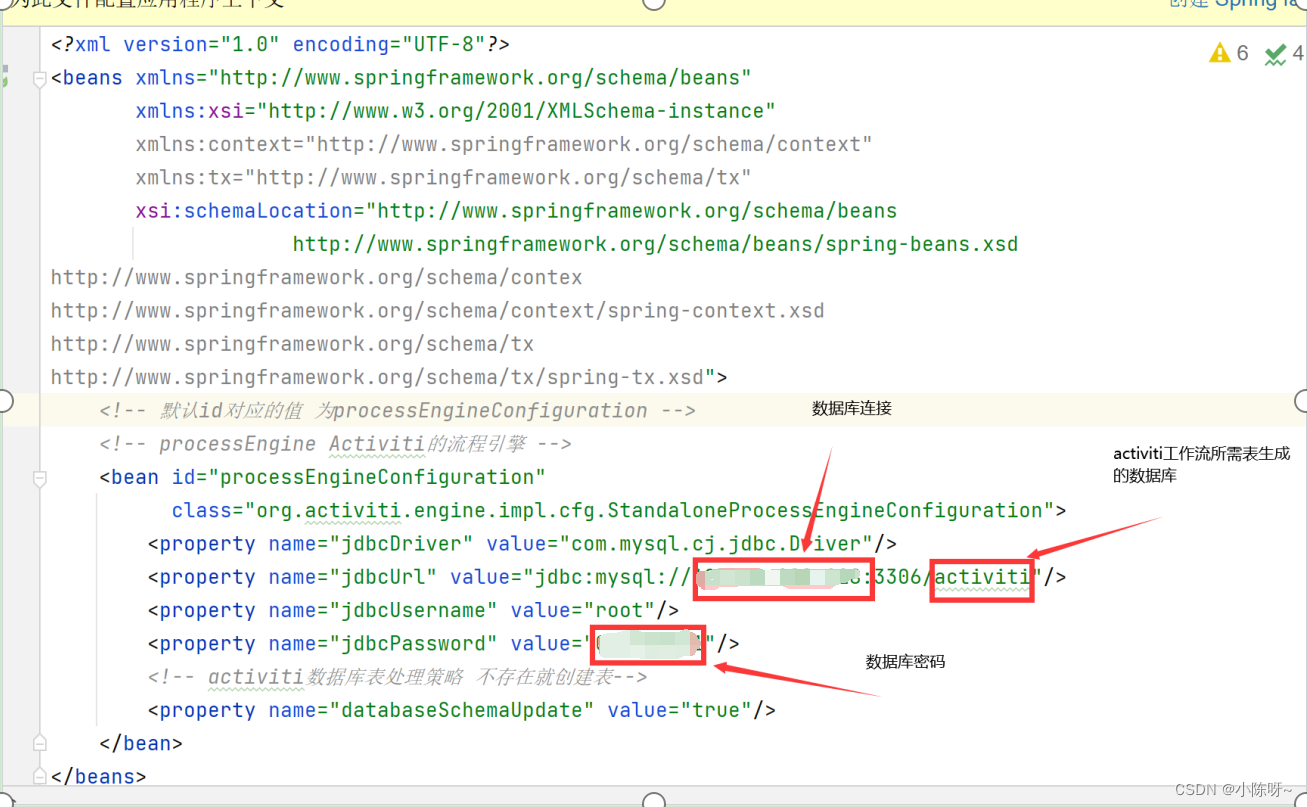Click the closing </beans> tag

[99, 776]
